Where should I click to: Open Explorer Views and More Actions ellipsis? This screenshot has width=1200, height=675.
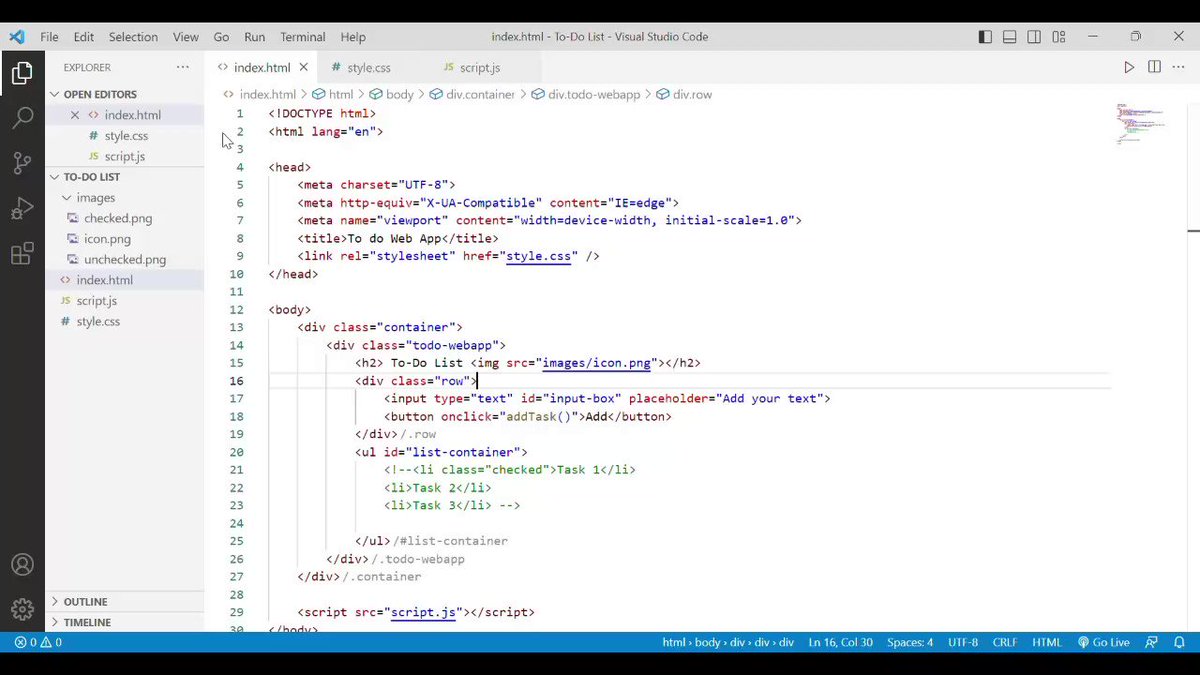point(182,67)
